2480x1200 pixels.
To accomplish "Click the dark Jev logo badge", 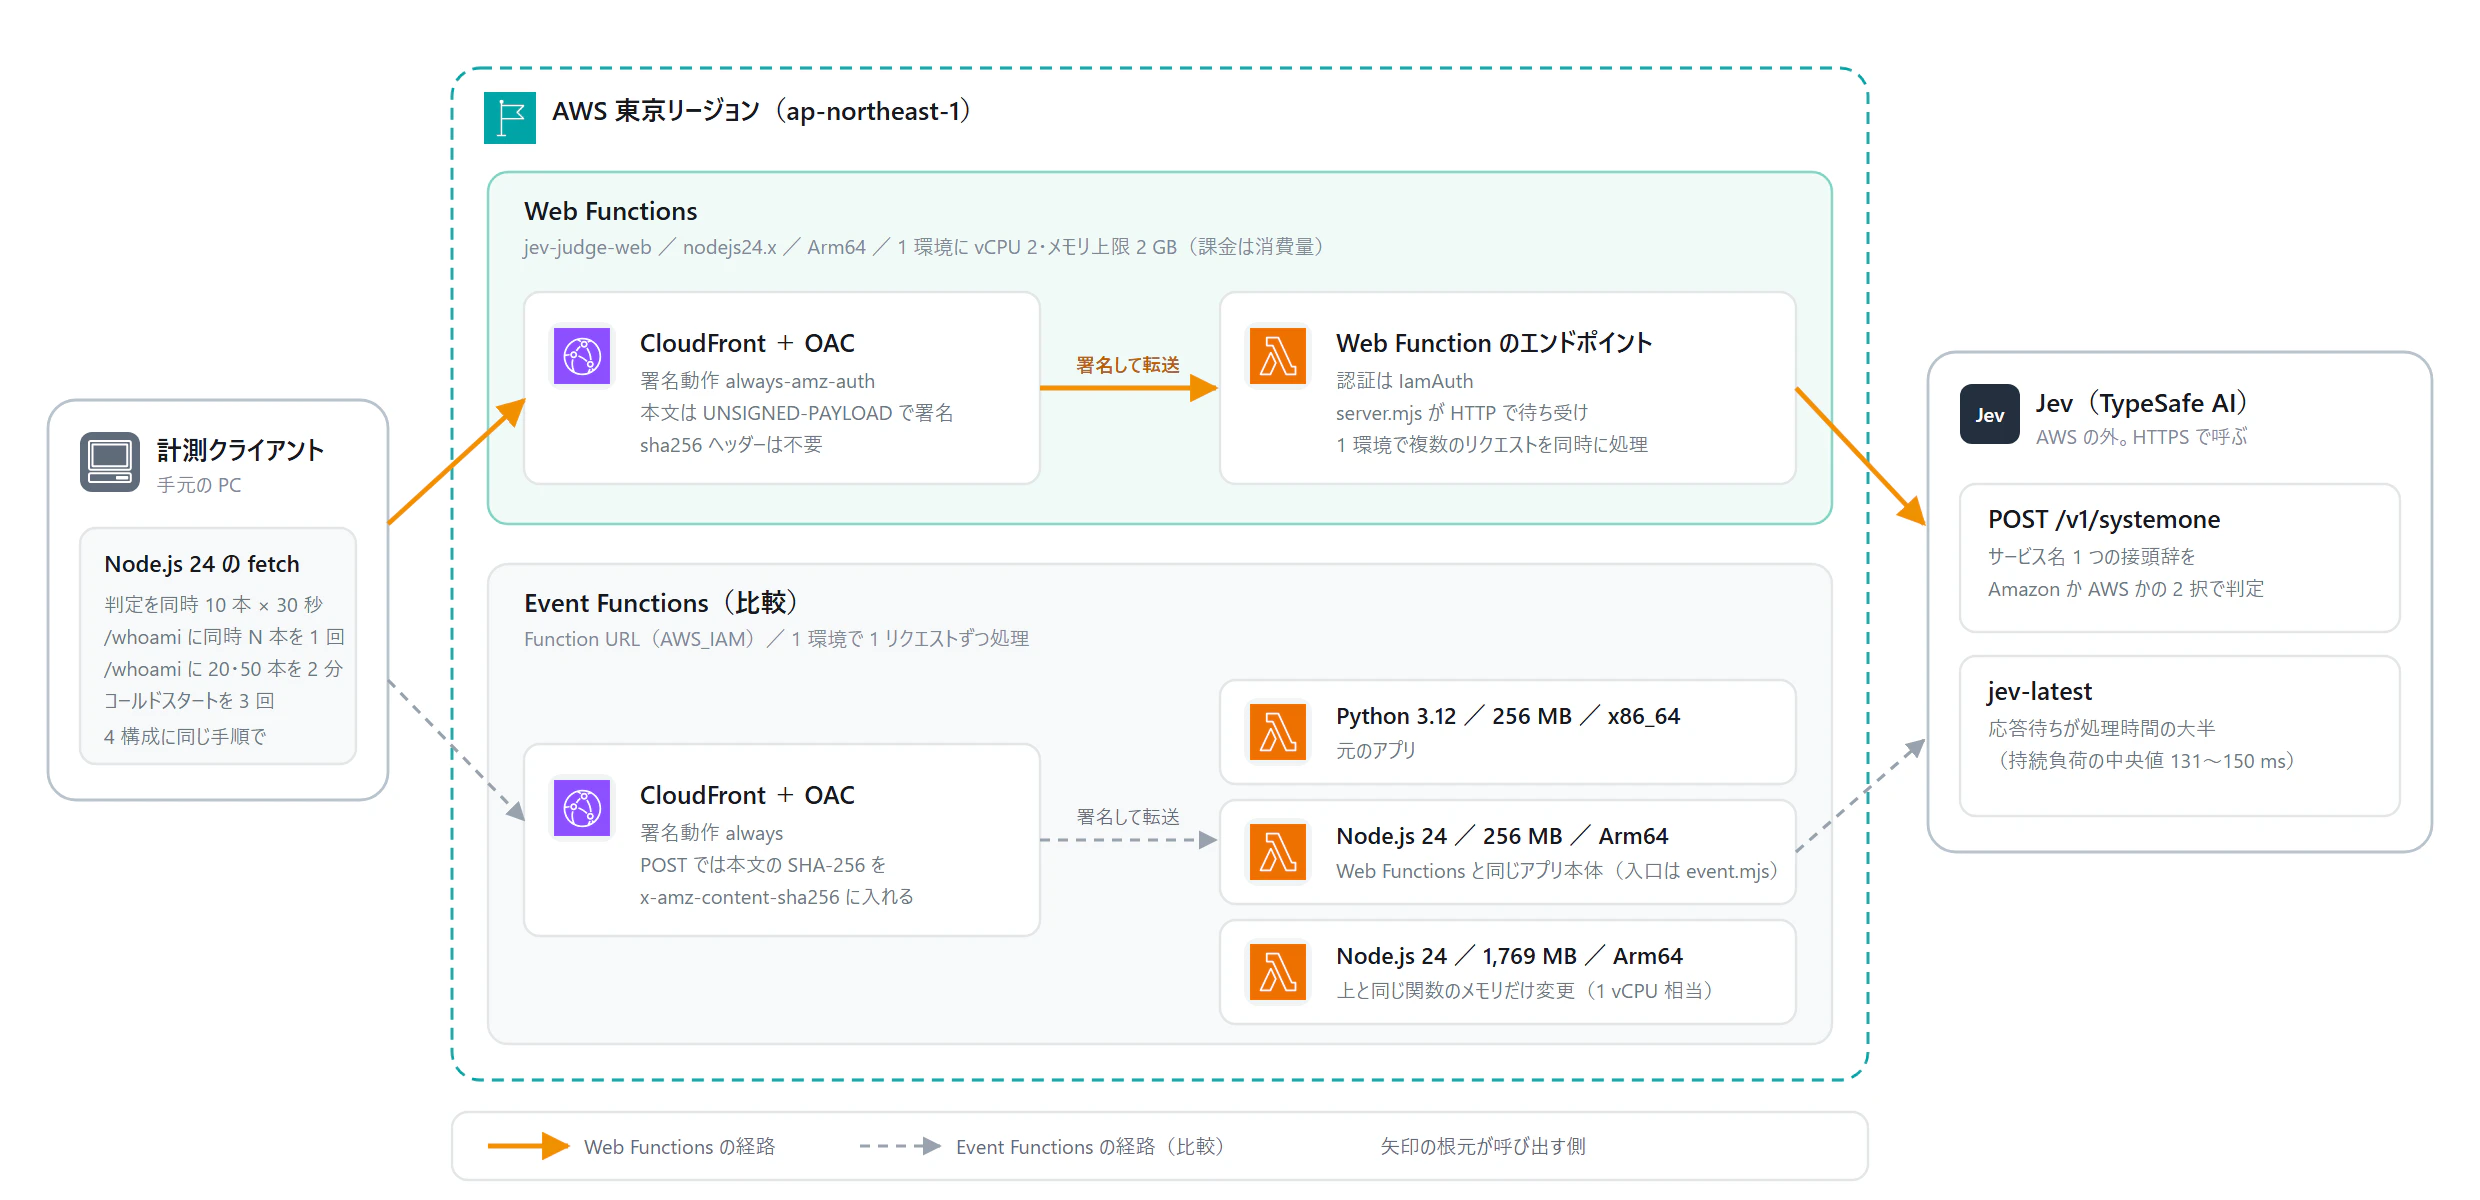I will point(1990,414).
